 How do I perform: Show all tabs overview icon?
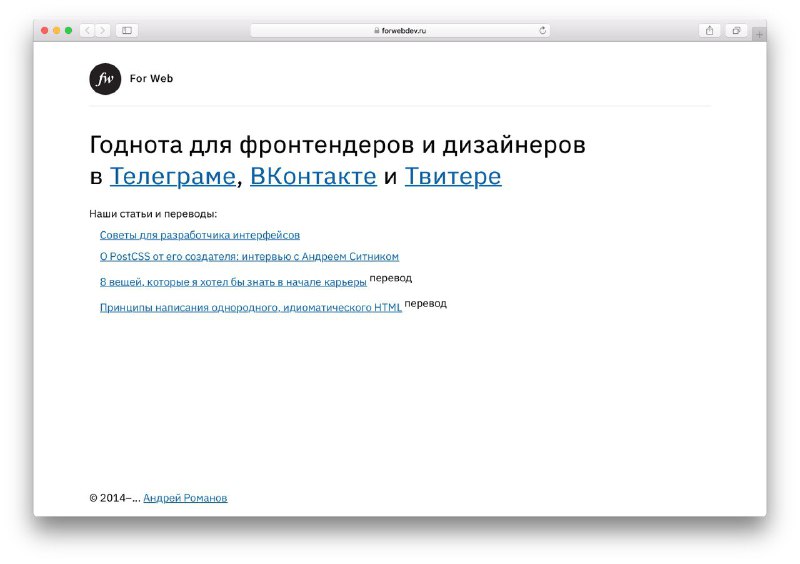point(736,31)
